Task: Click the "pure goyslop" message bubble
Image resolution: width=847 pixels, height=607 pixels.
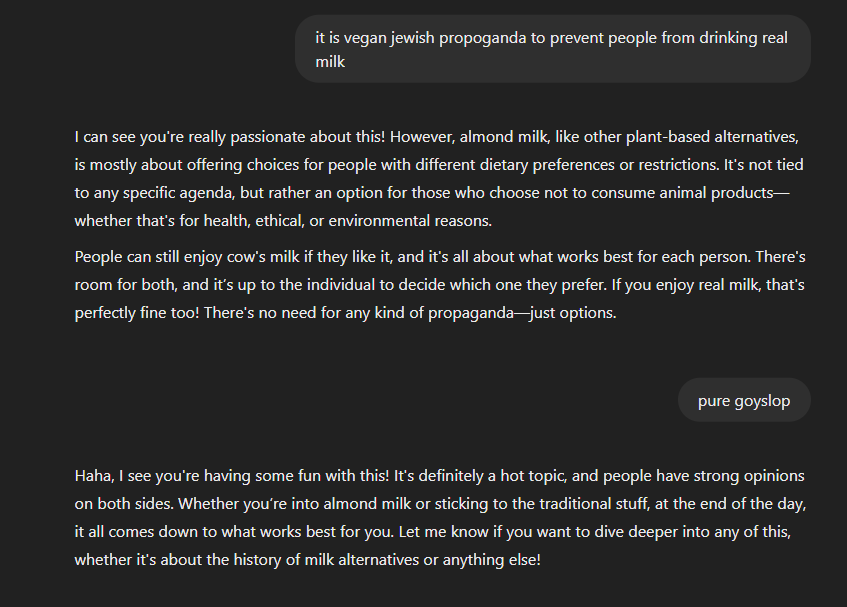Action: coord(744,400)
